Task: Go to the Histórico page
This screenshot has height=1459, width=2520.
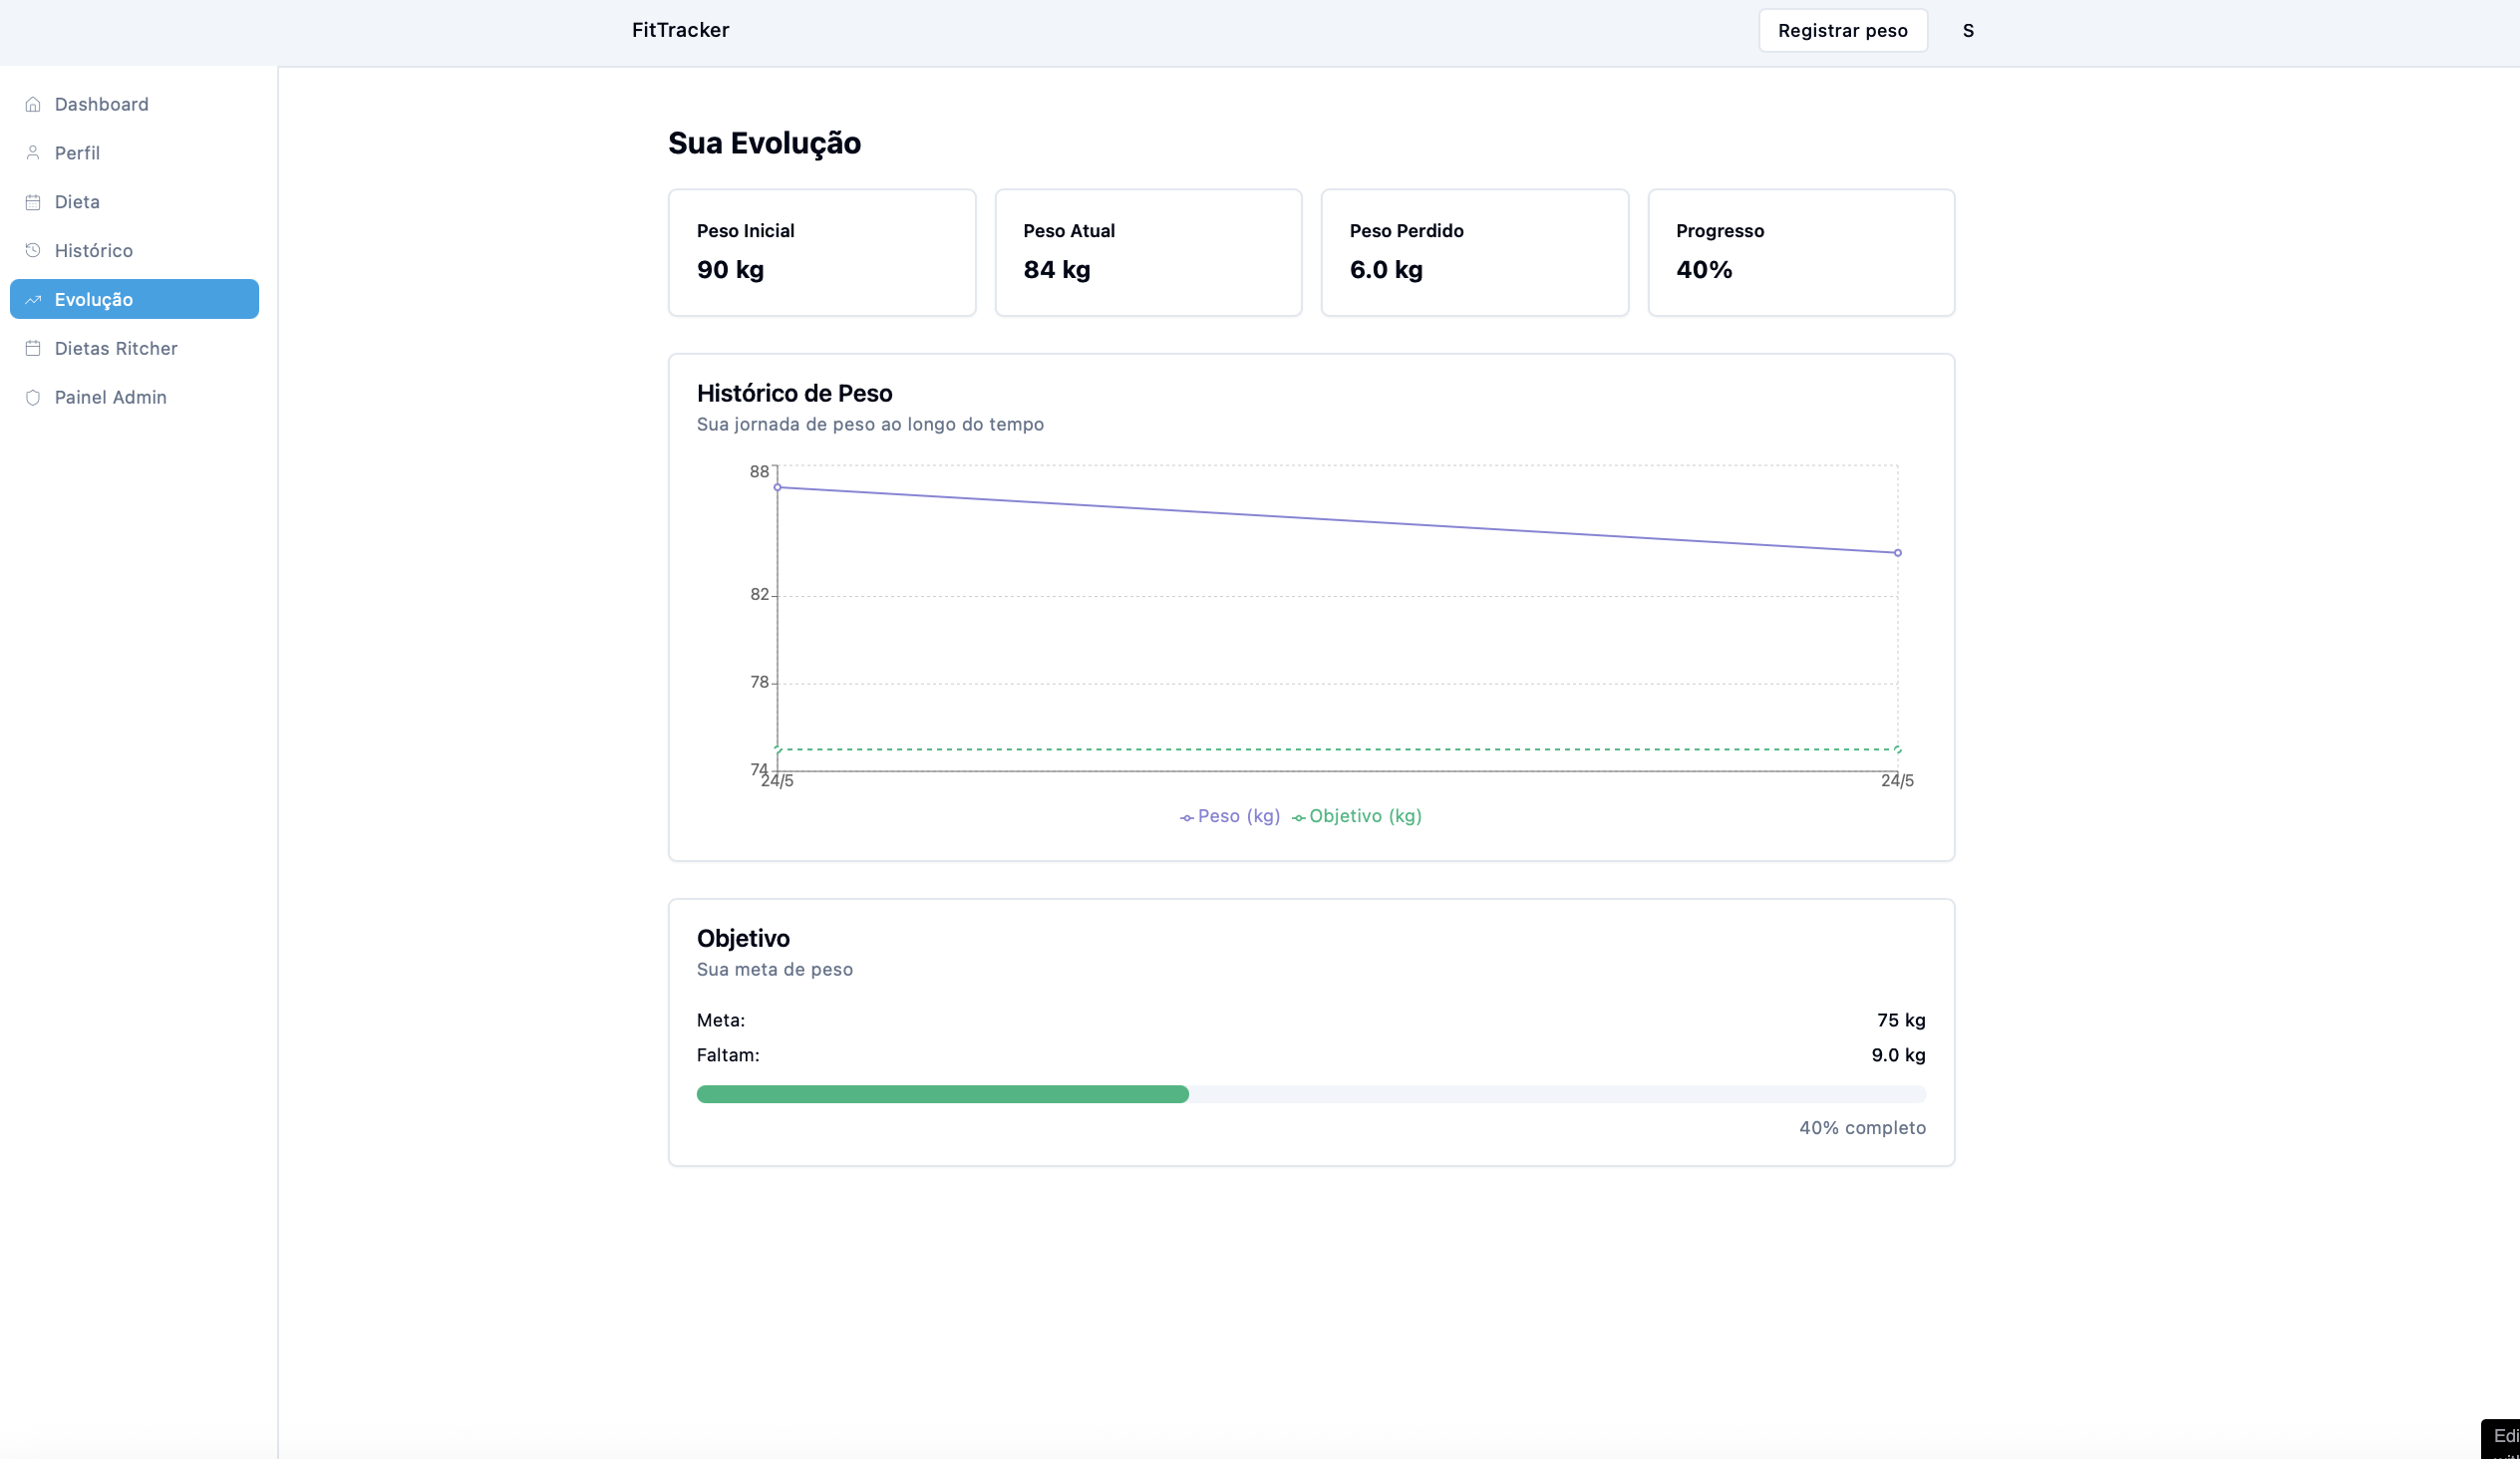Action: (x=93, y=250)
